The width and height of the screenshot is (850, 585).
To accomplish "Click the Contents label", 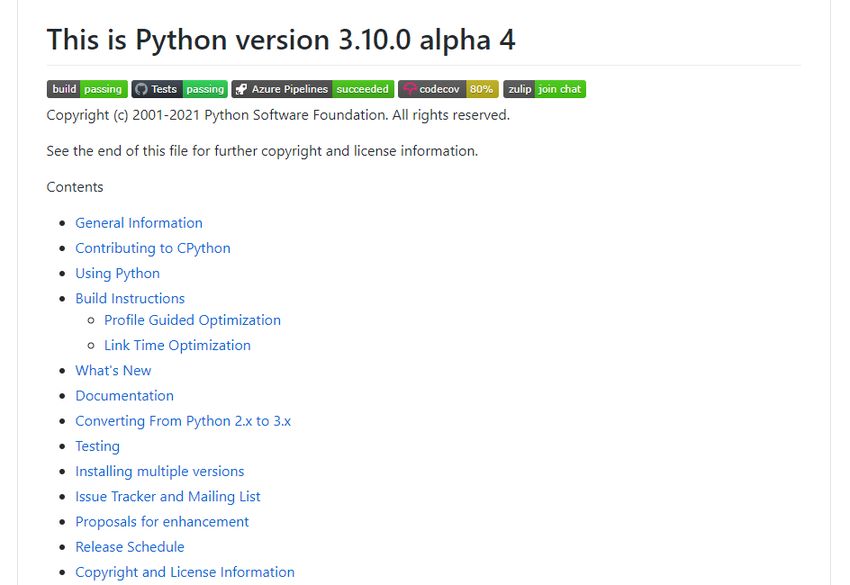I will click(75, 187).
